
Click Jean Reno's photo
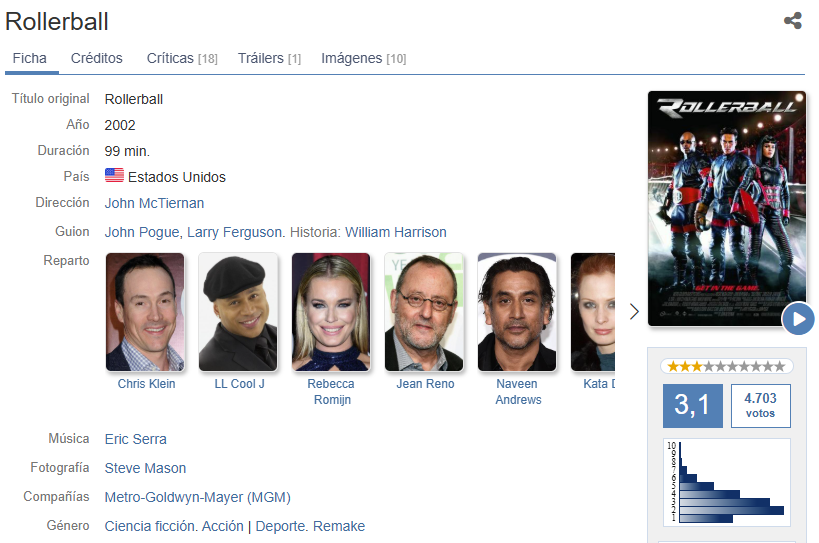point(424,312)
